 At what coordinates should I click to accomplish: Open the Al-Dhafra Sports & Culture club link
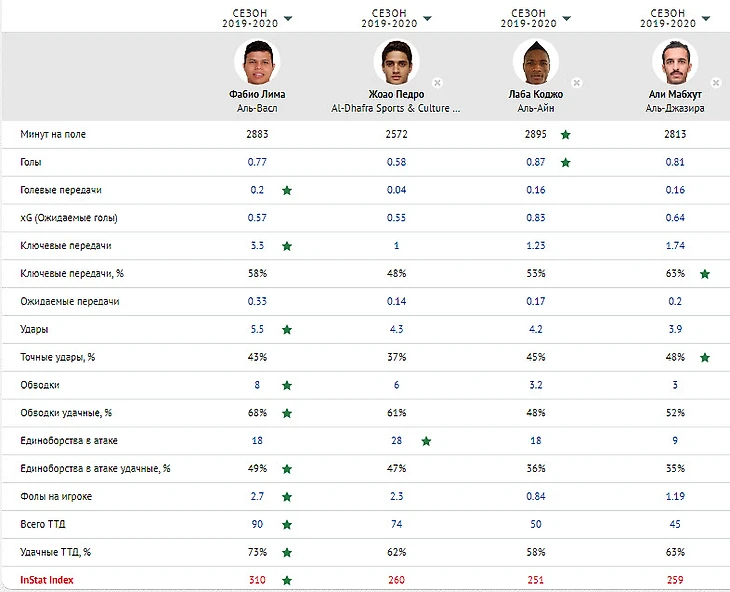(x=397, y=107)
